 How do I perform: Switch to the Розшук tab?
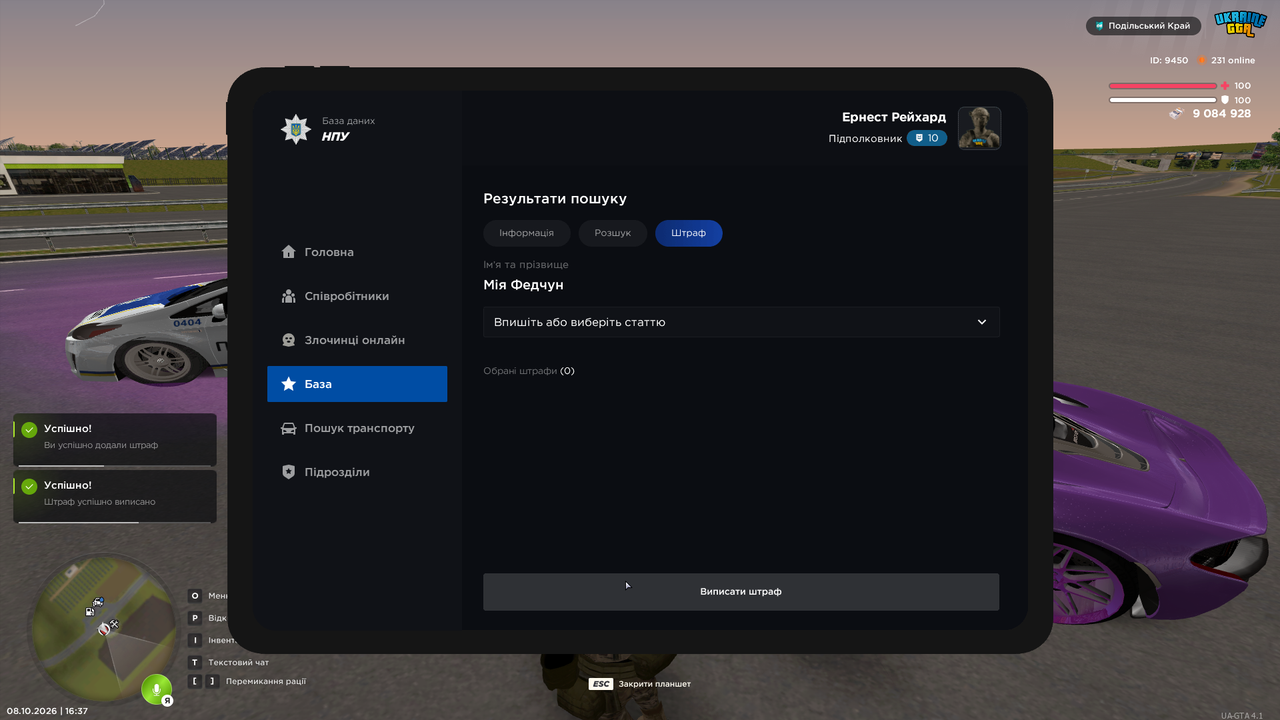point(613,233)
